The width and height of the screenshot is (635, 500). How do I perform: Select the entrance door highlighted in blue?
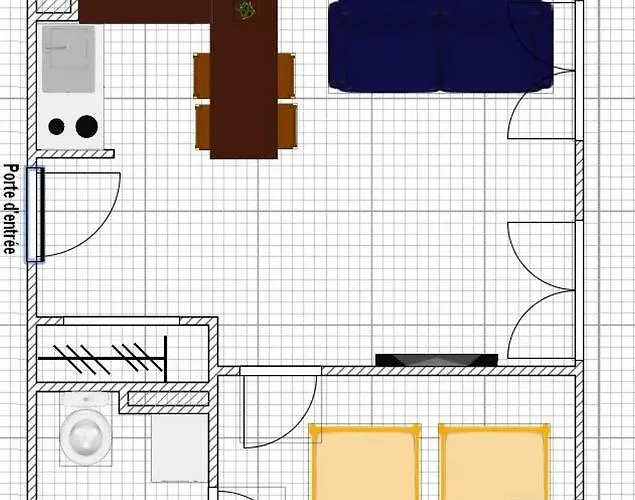pos(35,214)
